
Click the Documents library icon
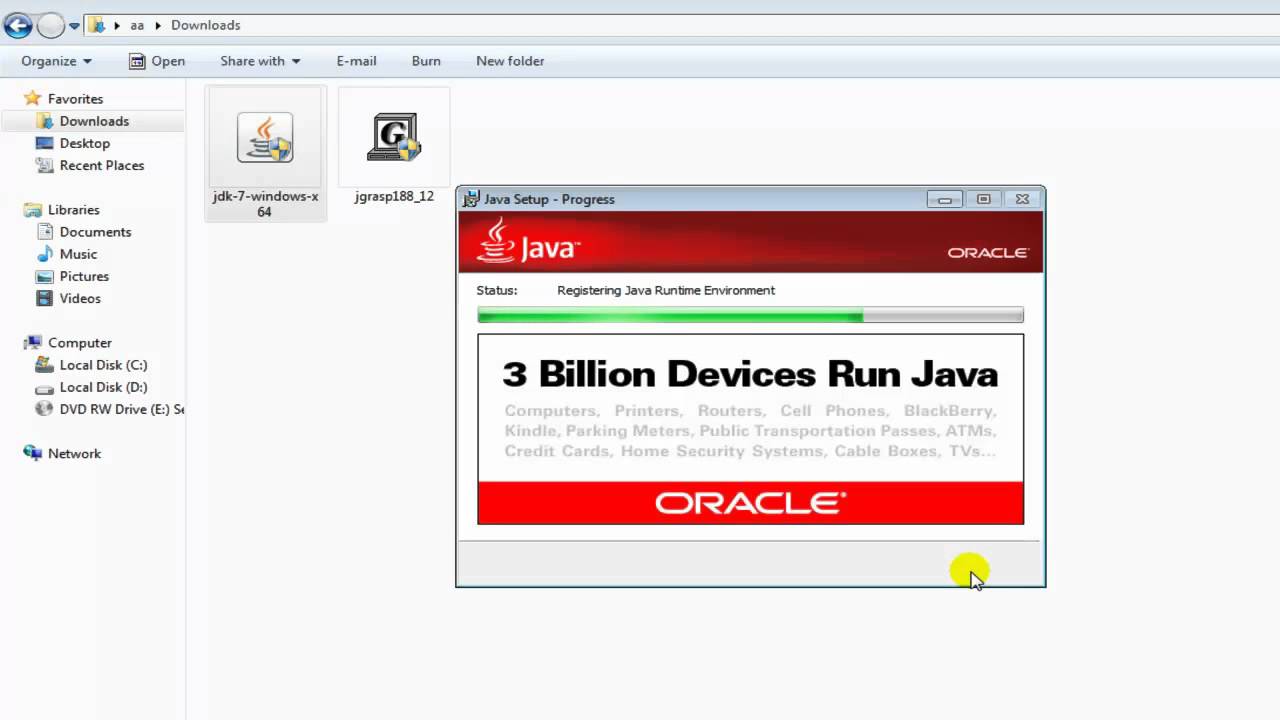[x=44, y=232]
